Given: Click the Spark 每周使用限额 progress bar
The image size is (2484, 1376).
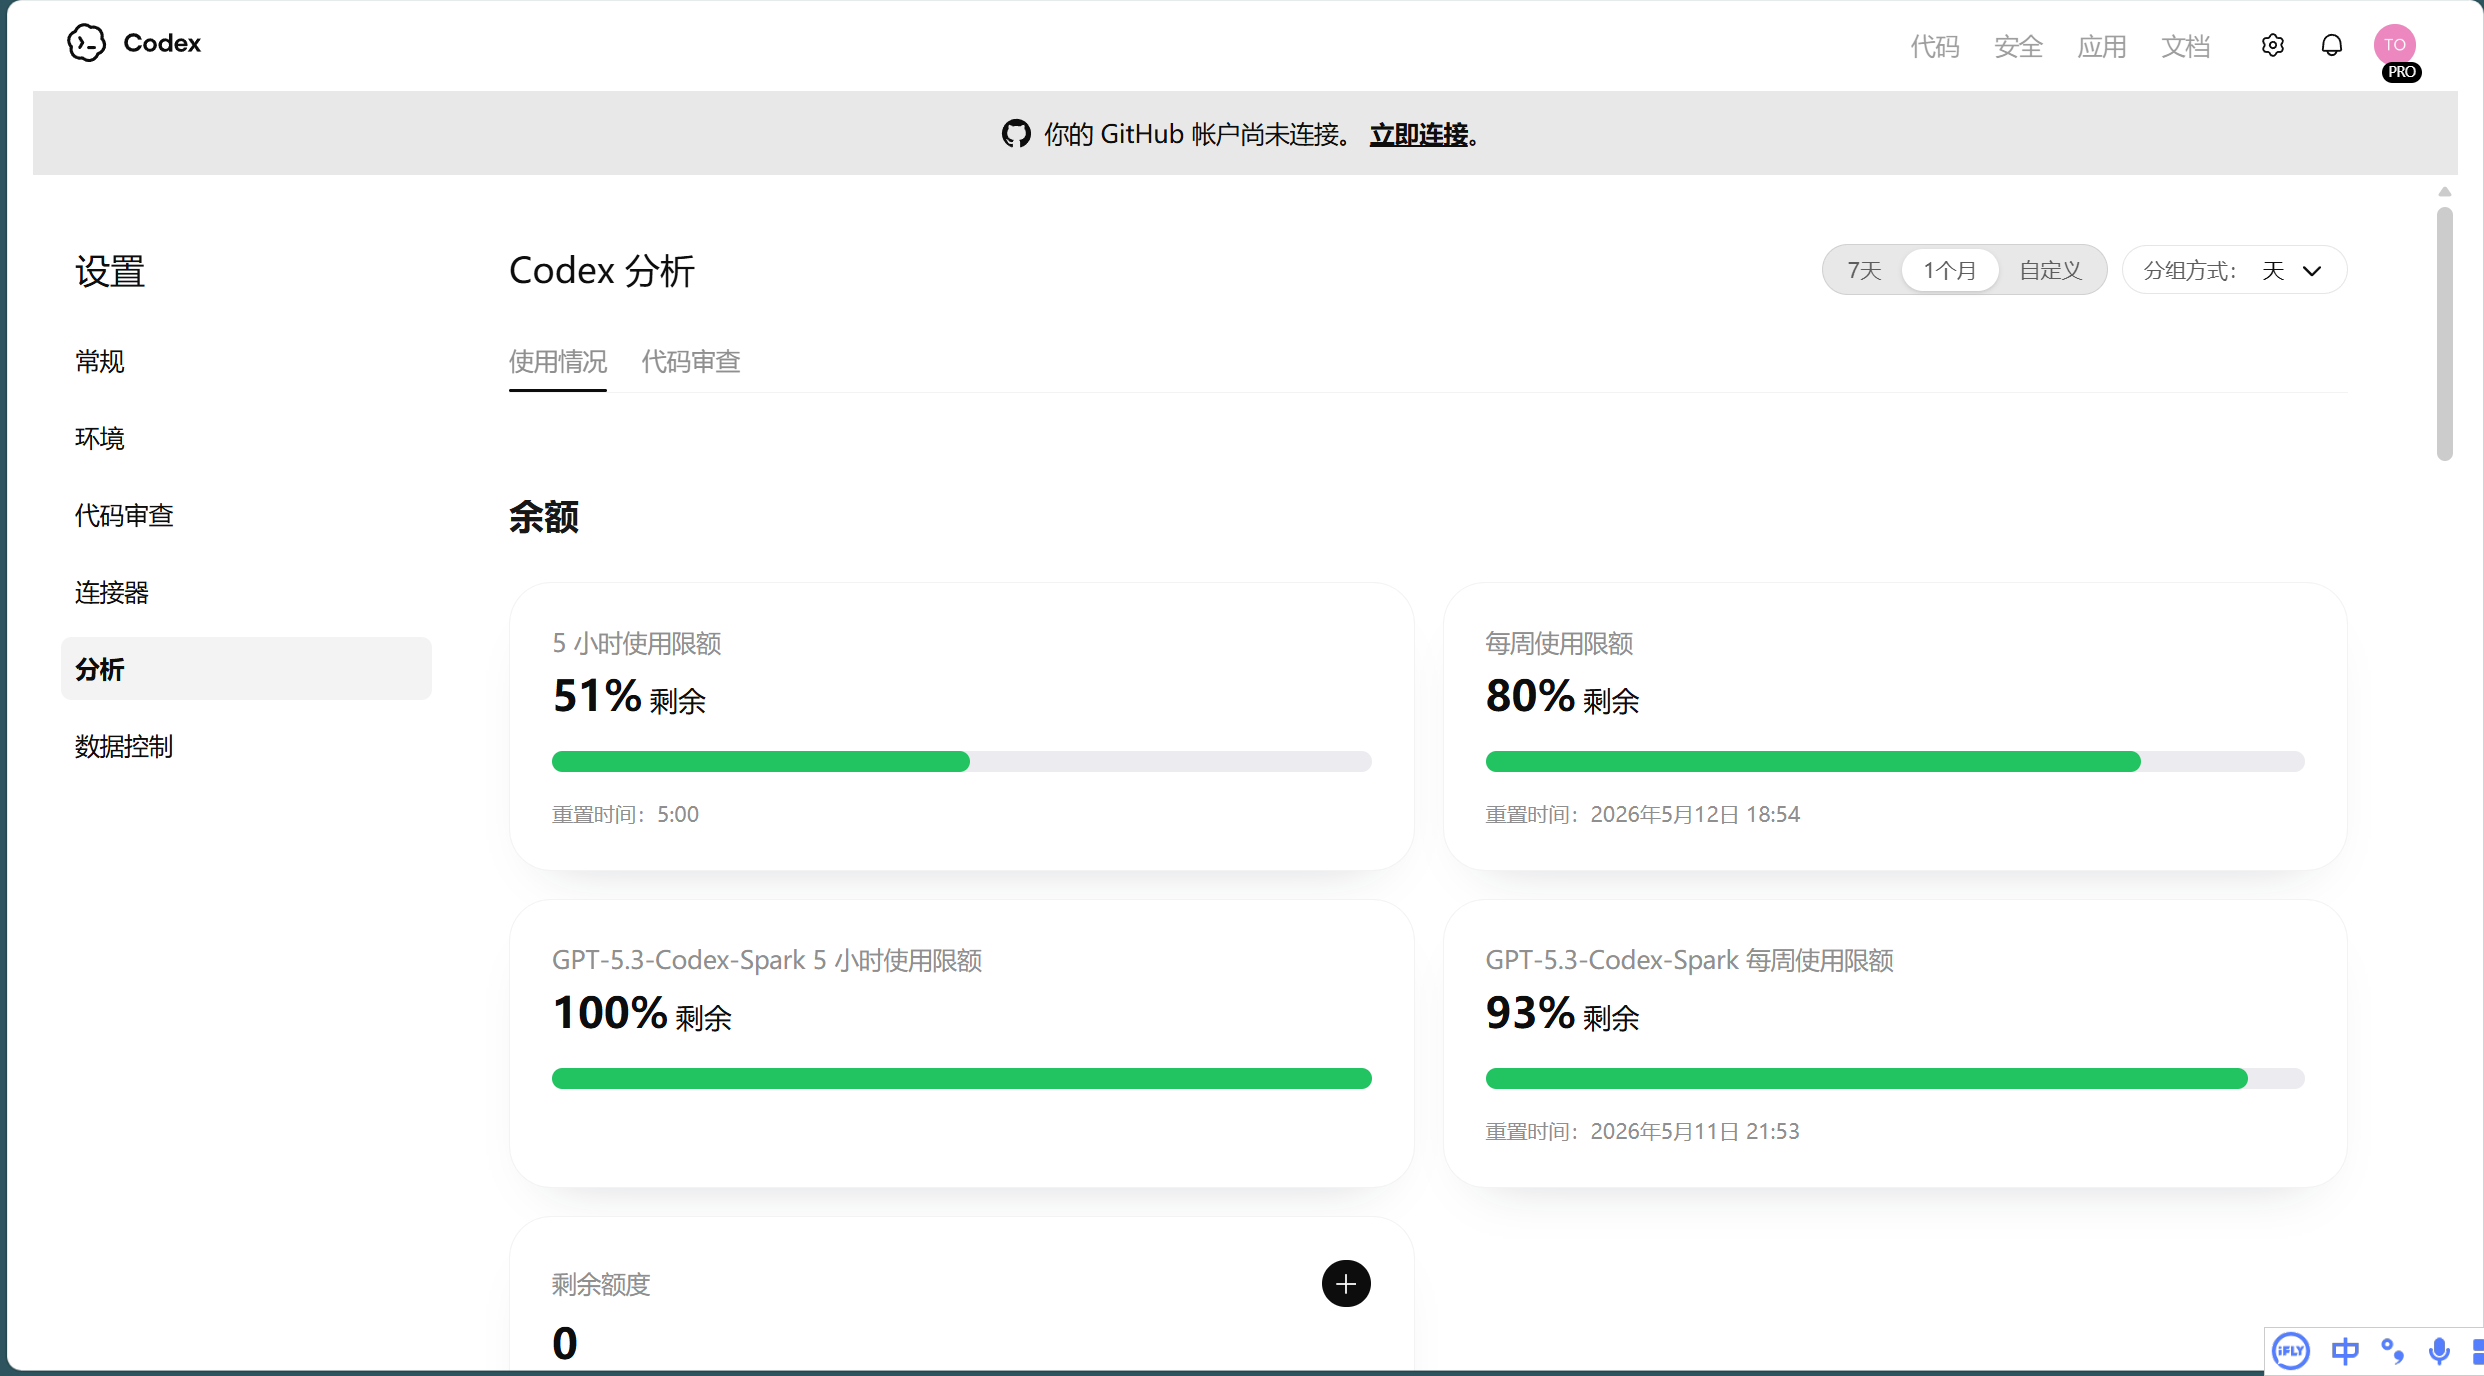Looking at the screenshot, I should coord(1895,1078).
